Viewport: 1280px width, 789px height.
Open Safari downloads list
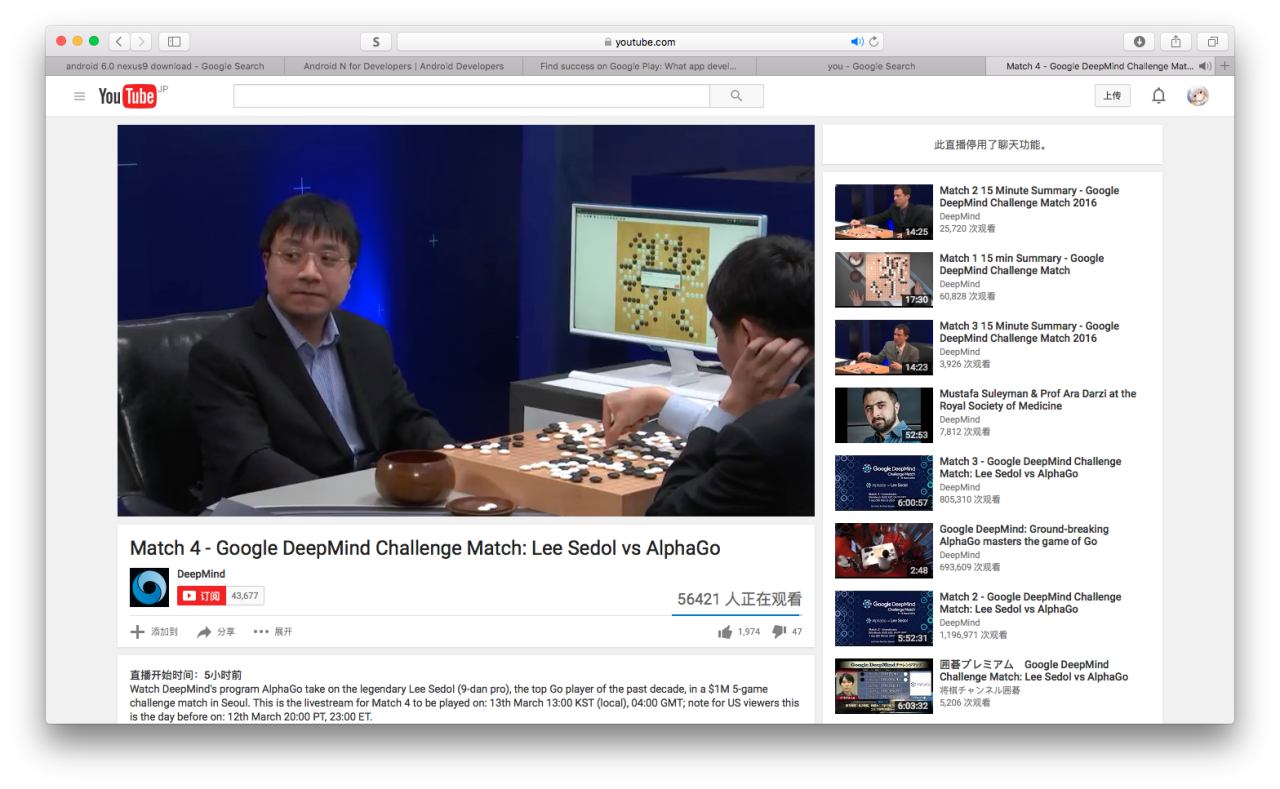1139,41
